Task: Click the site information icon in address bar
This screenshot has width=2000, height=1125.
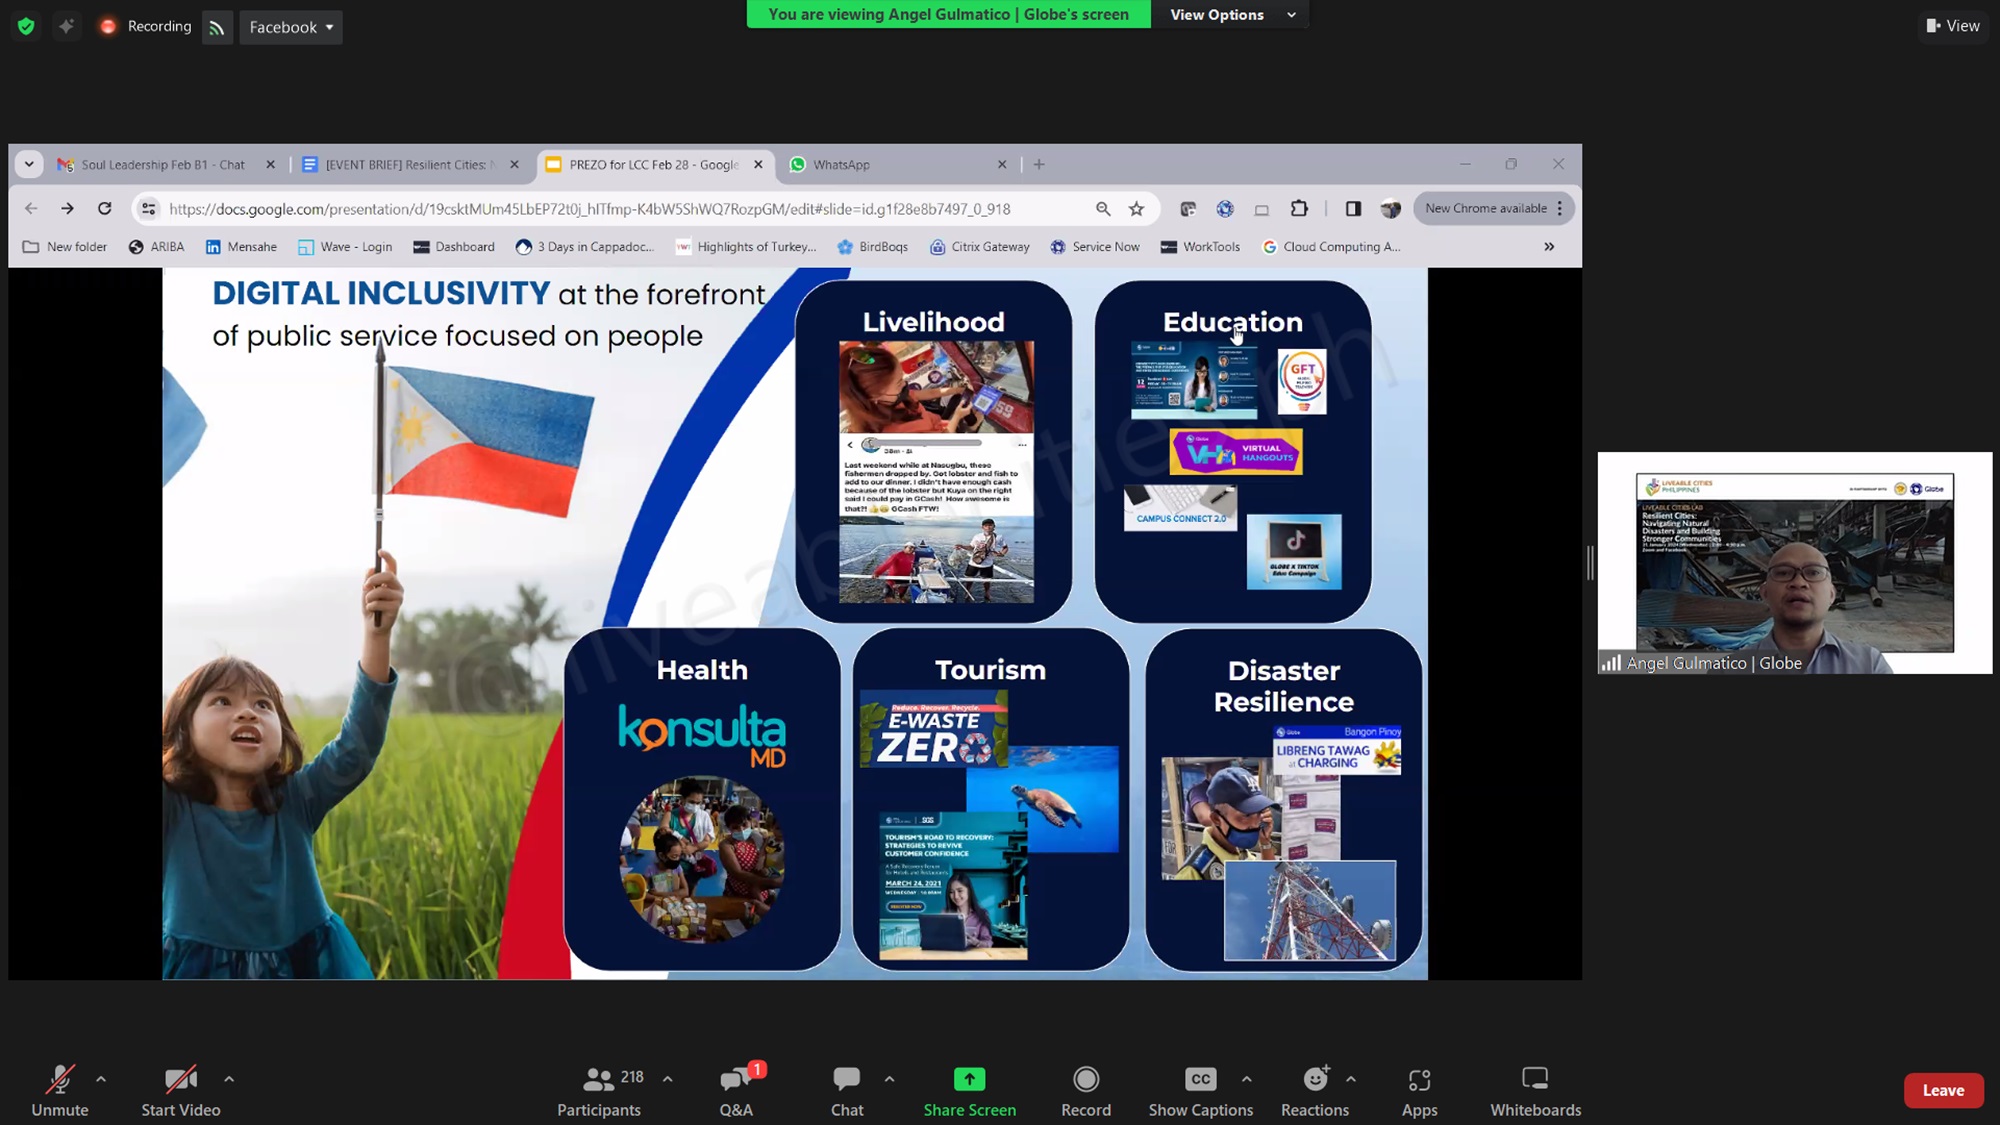Action: 148,209
